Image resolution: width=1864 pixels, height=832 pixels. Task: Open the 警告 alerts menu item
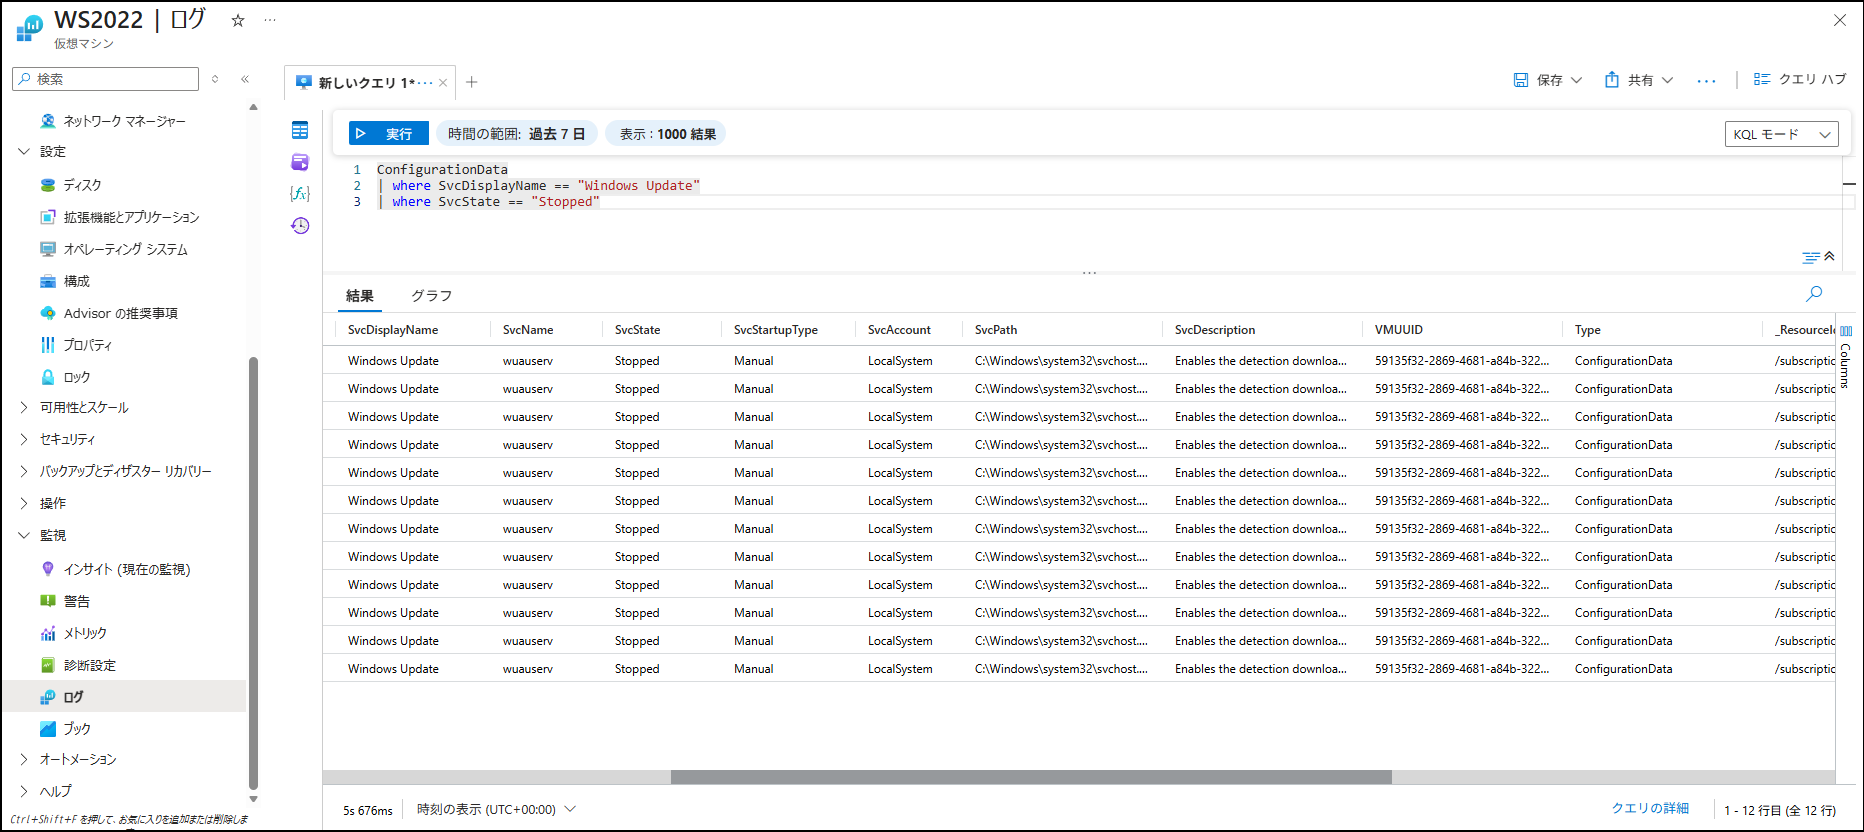(x=76, y=601)
